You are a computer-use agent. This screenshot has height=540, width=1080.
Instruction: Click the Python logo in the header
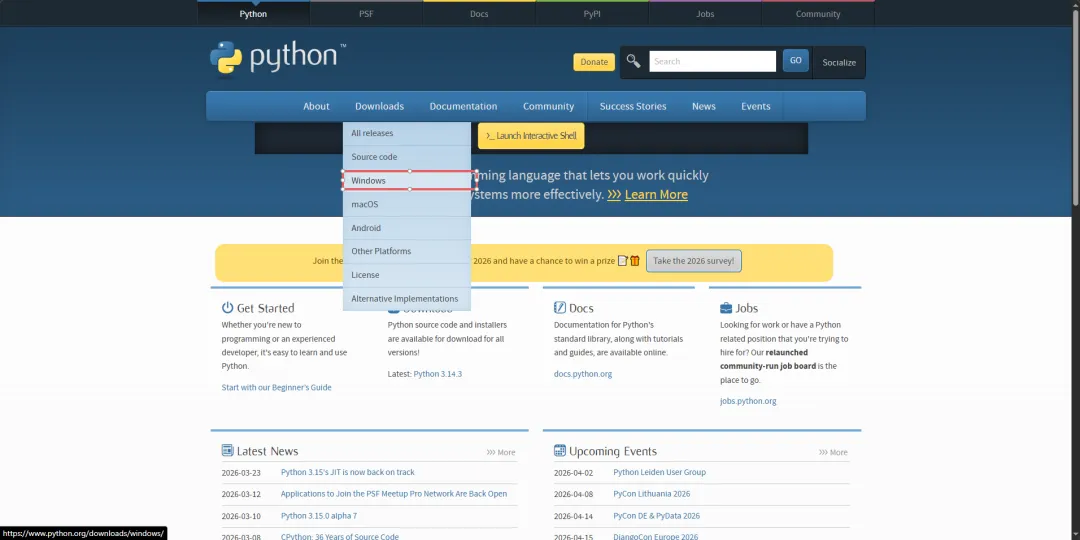278,58
